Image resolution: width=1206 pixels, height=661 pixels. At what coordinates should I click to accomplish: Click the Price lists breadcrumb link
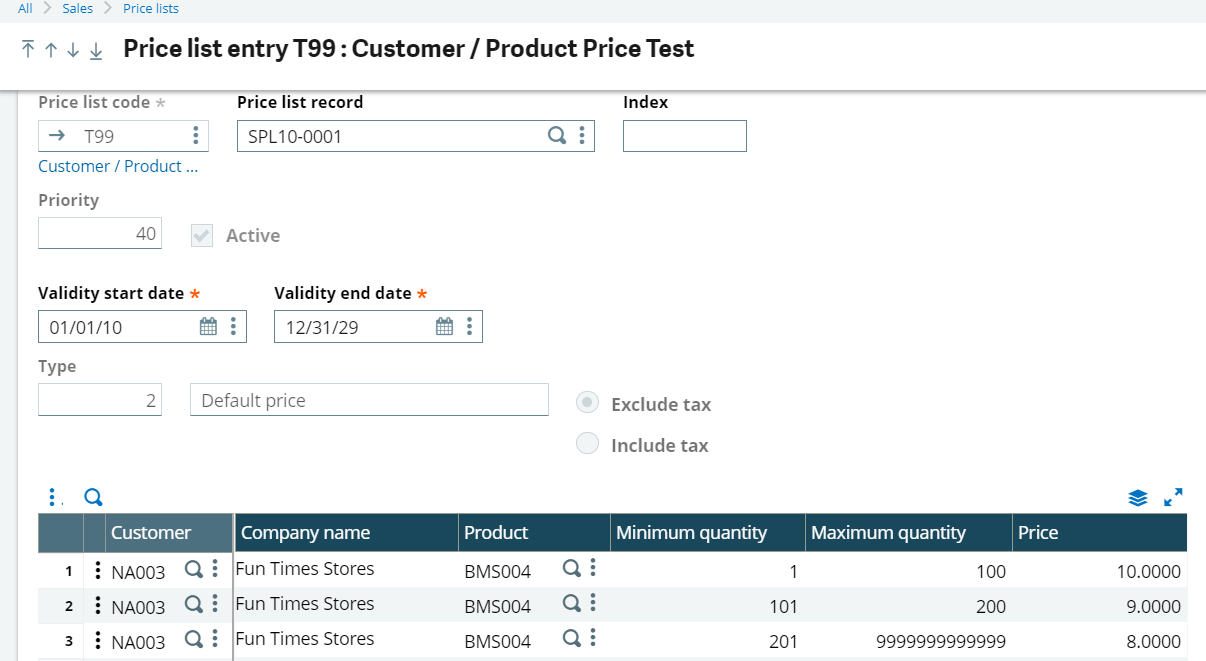(x=150, y=8)
